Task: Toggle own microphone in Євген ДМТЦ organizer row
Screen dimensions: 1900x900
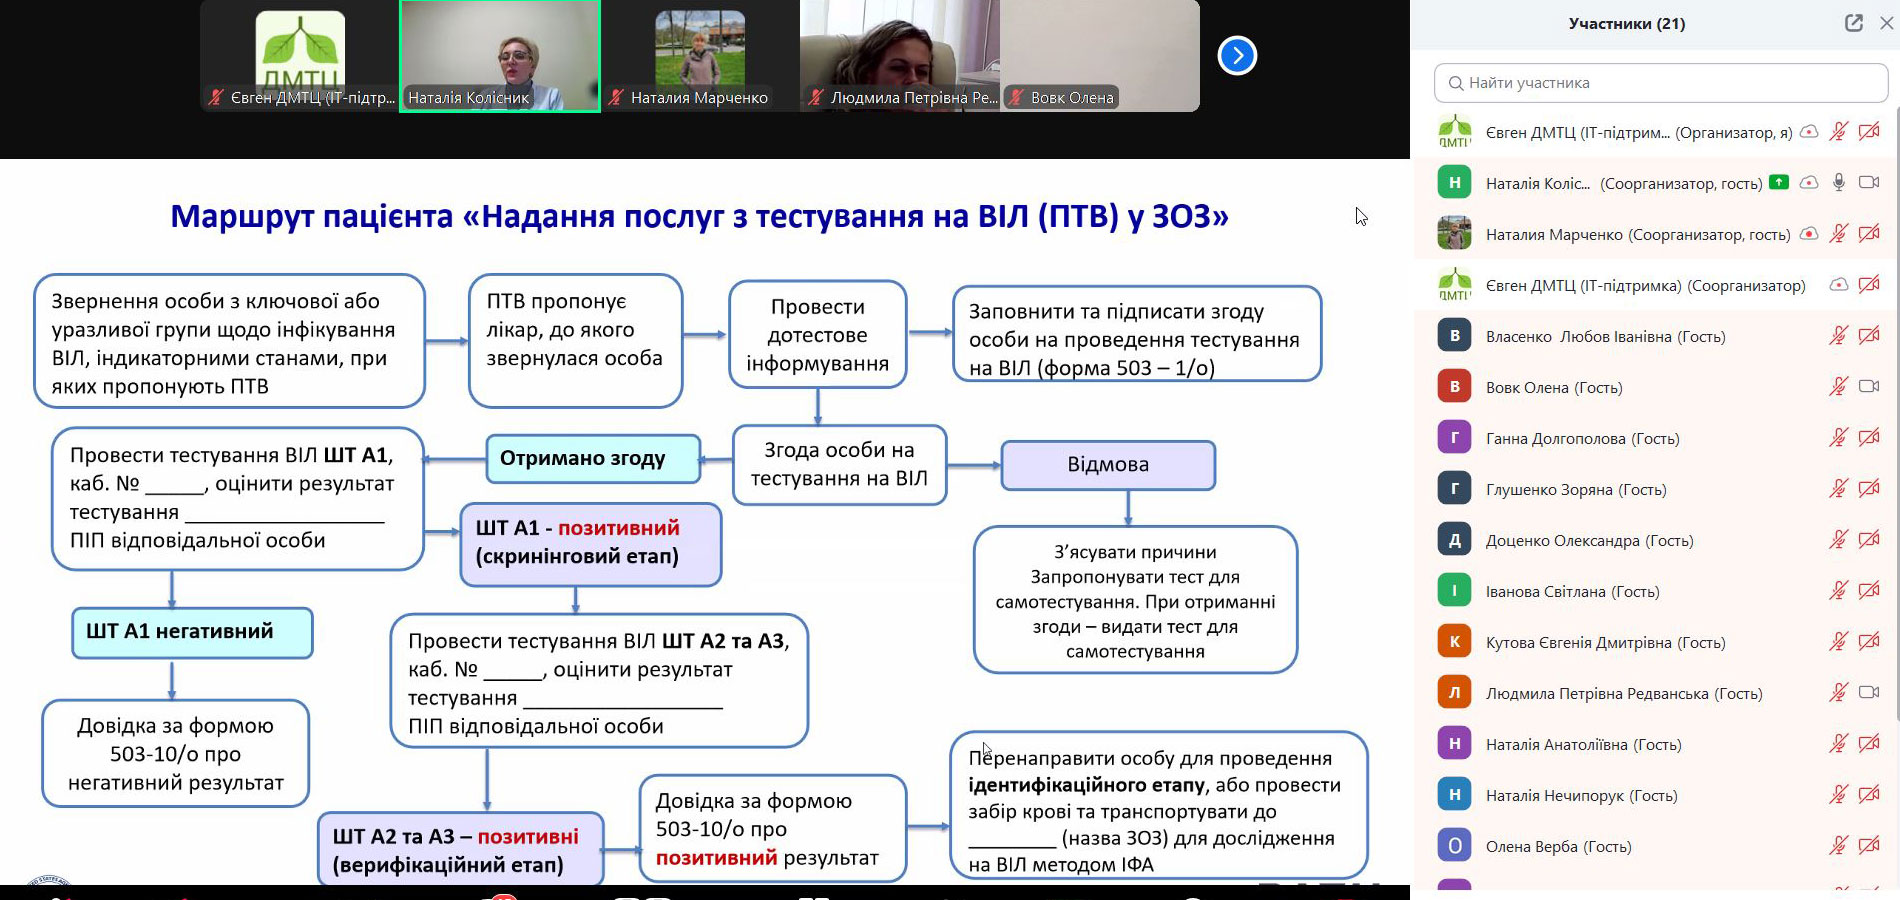Action: click(x=1838, y=132)
